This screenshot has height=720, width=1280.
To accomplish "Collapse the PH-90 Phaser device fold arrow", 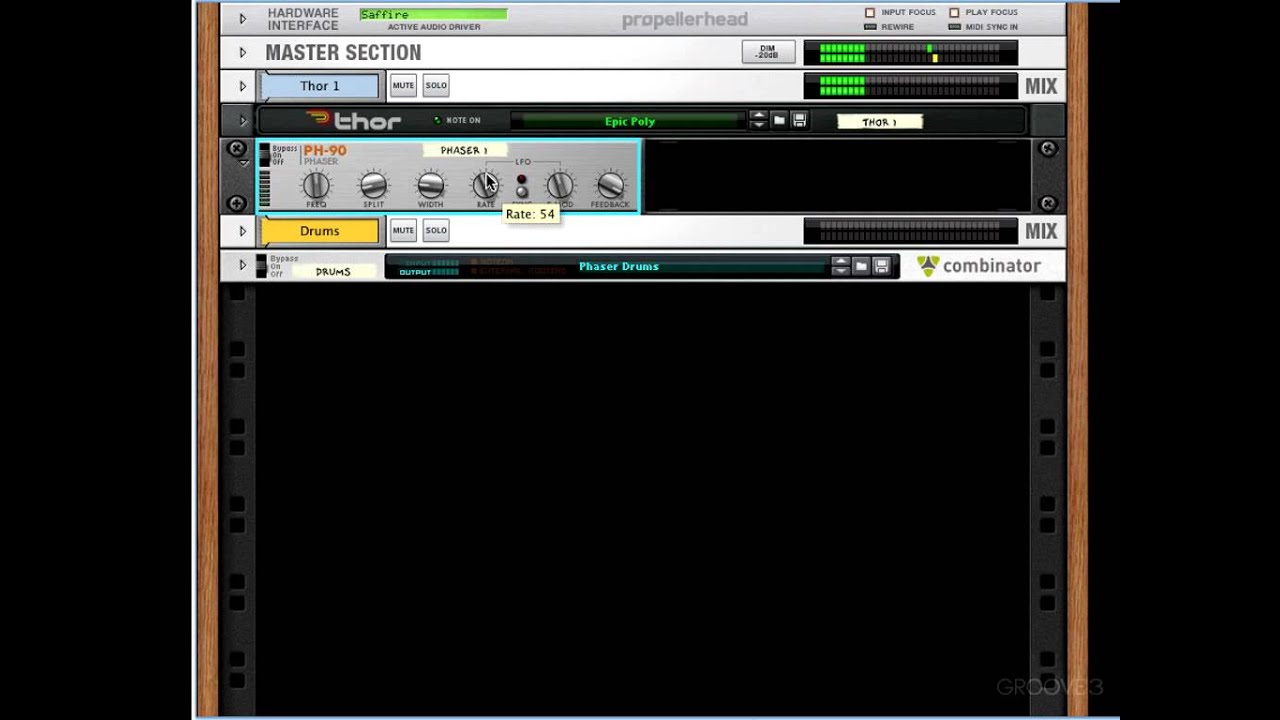I will [243, 163].
